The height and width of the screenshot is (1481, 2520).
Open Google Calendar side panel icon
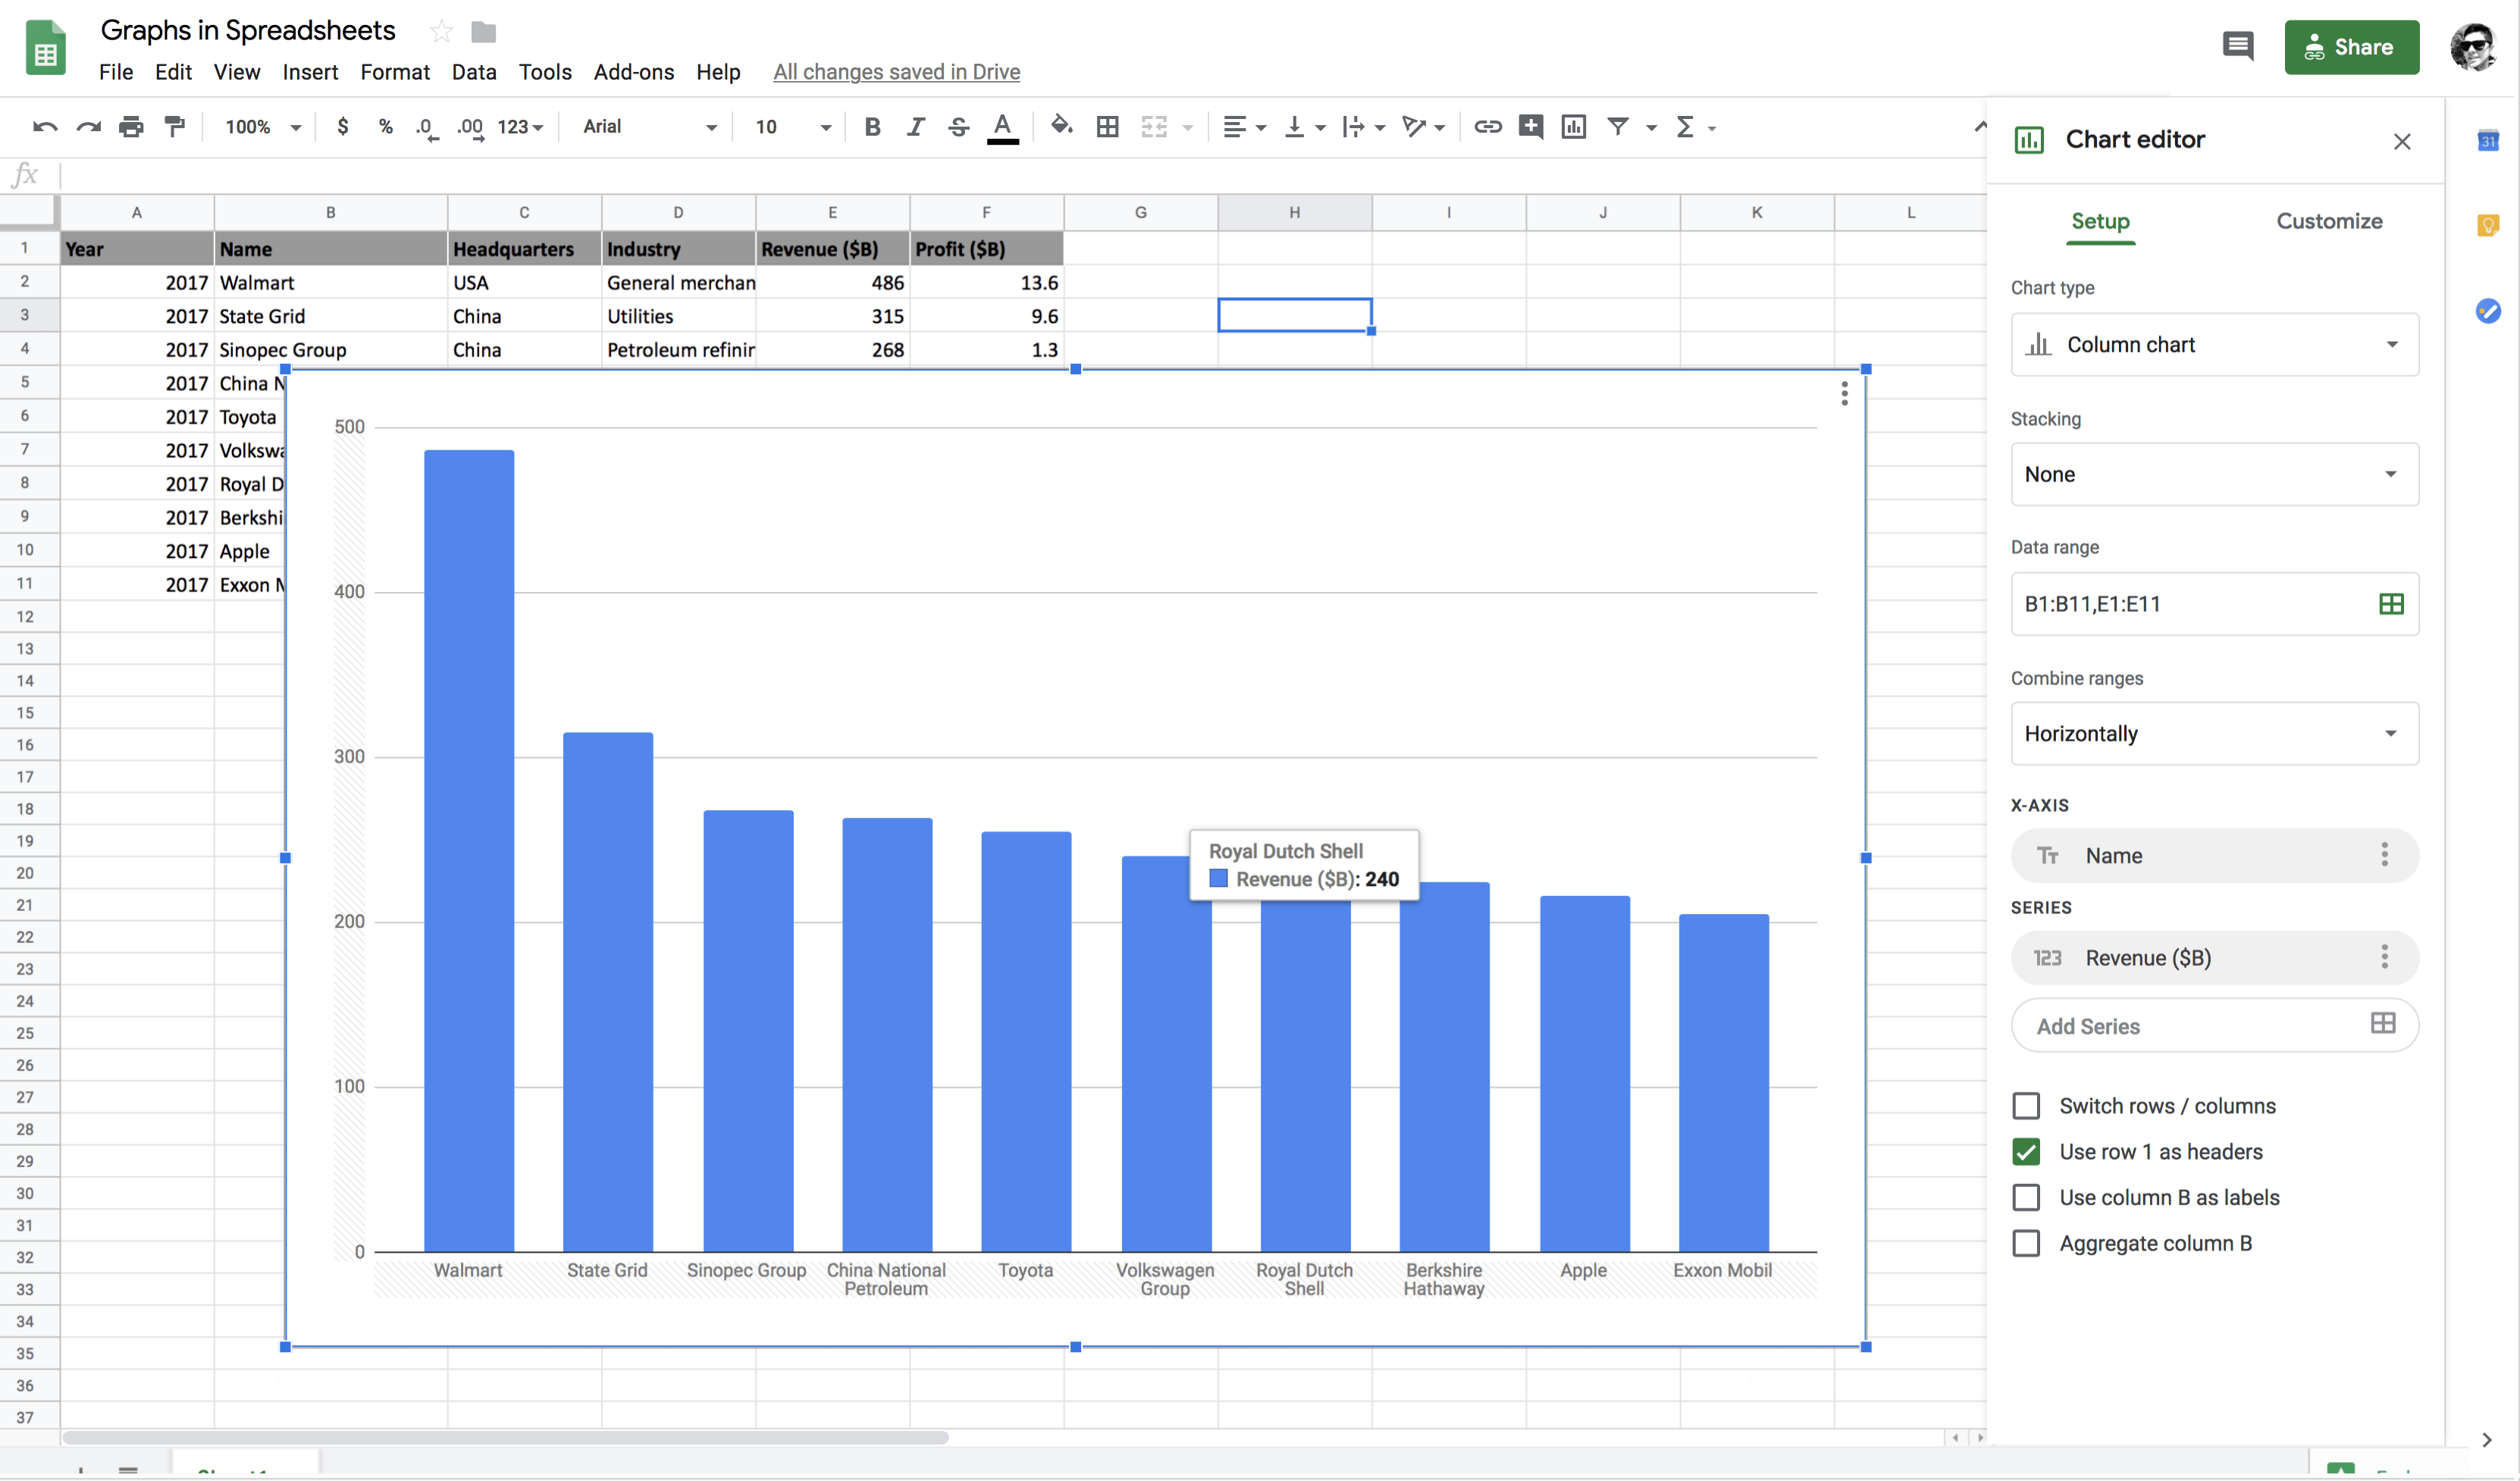pos(2488,141)
